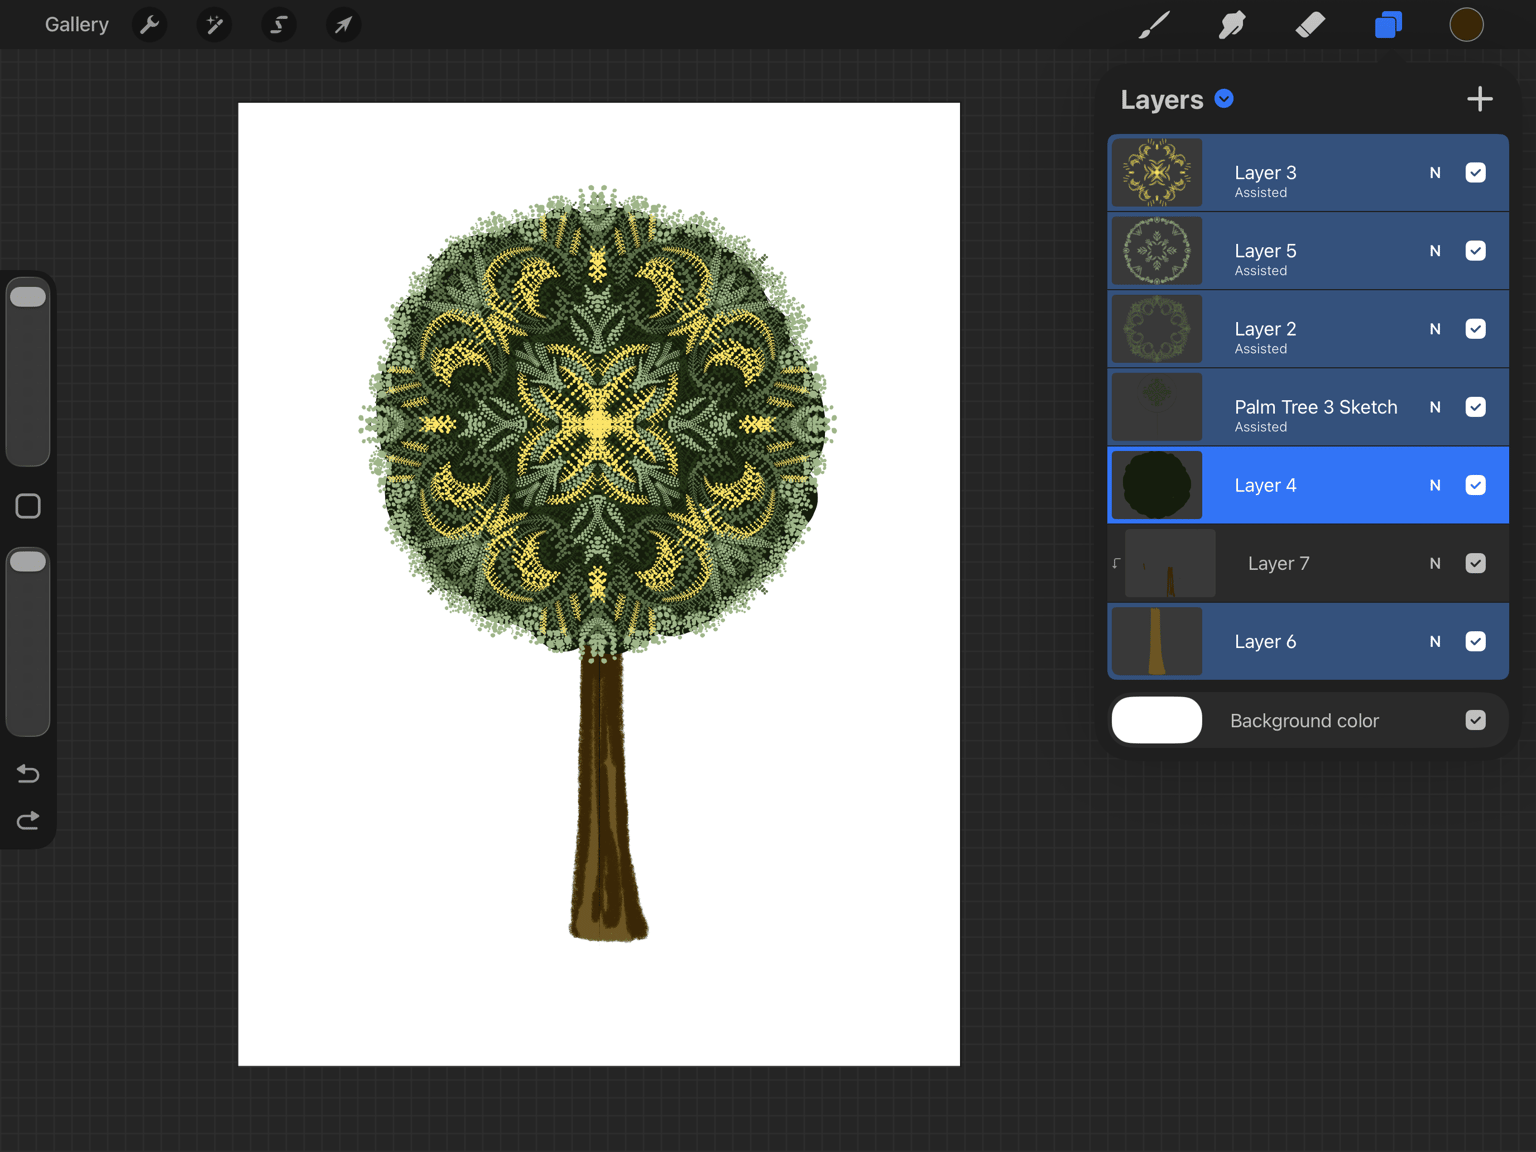
Task: Click the "Palm Tree 3 Sketch" name
Action: (x=1316, y=407)
